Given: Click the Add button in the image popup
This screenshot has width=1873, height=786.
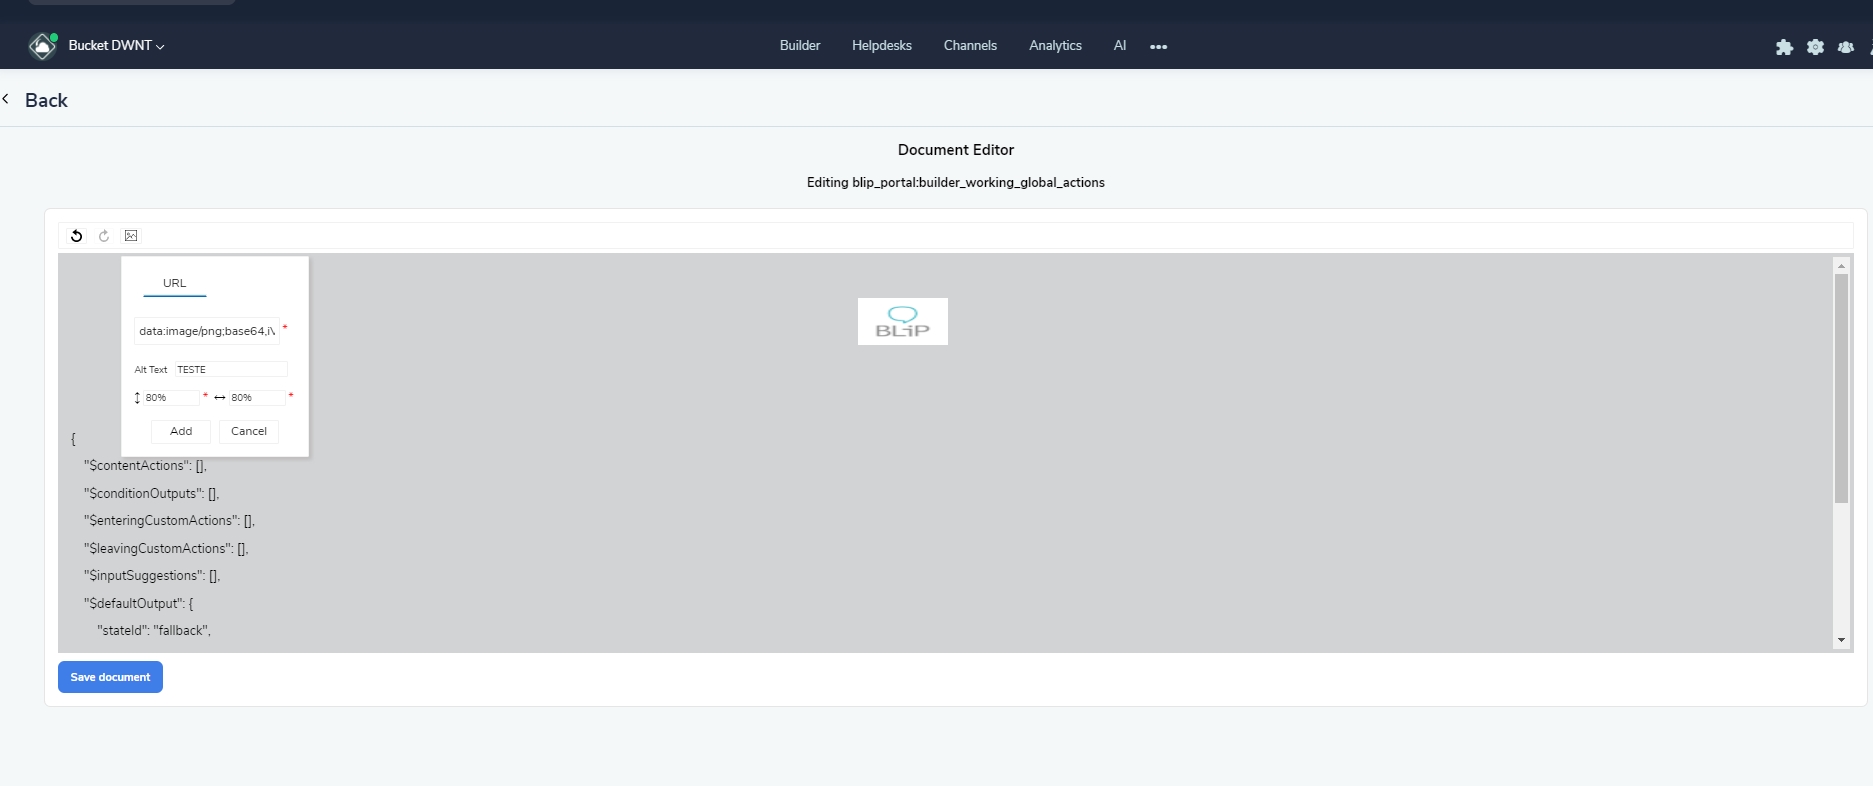Looking at the screenshot, I should click(181, 432).
